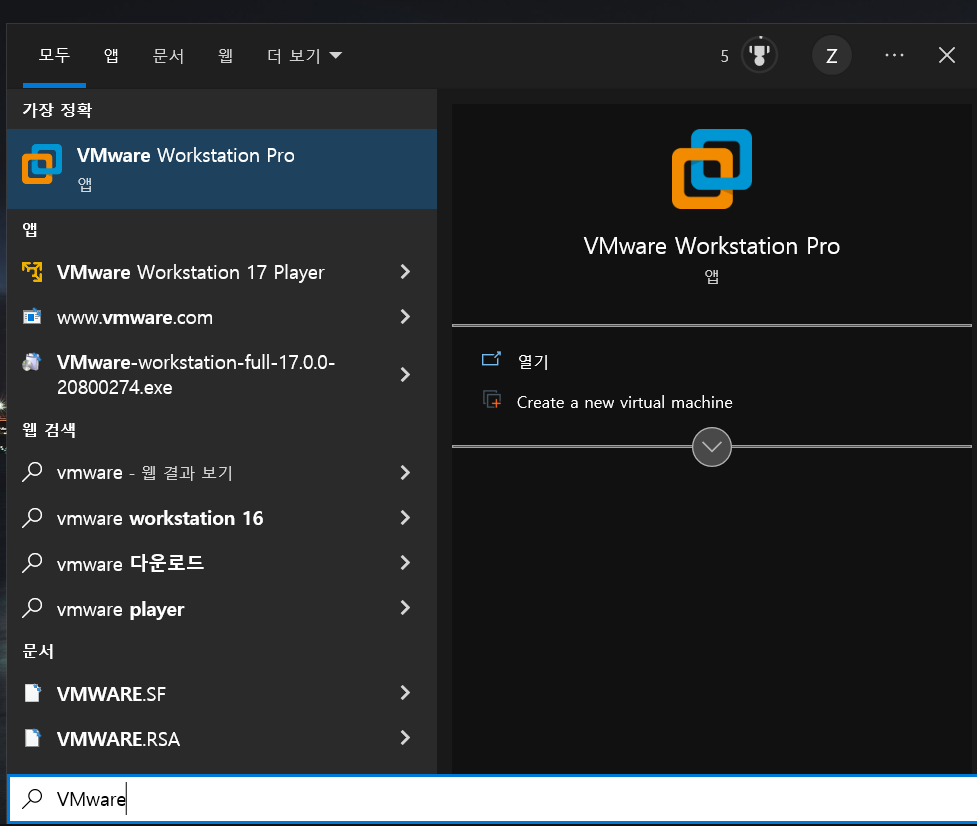Click the 'VMWARE.RSA' document name
This screenshot has width=977, height=826.
[118, 739]
